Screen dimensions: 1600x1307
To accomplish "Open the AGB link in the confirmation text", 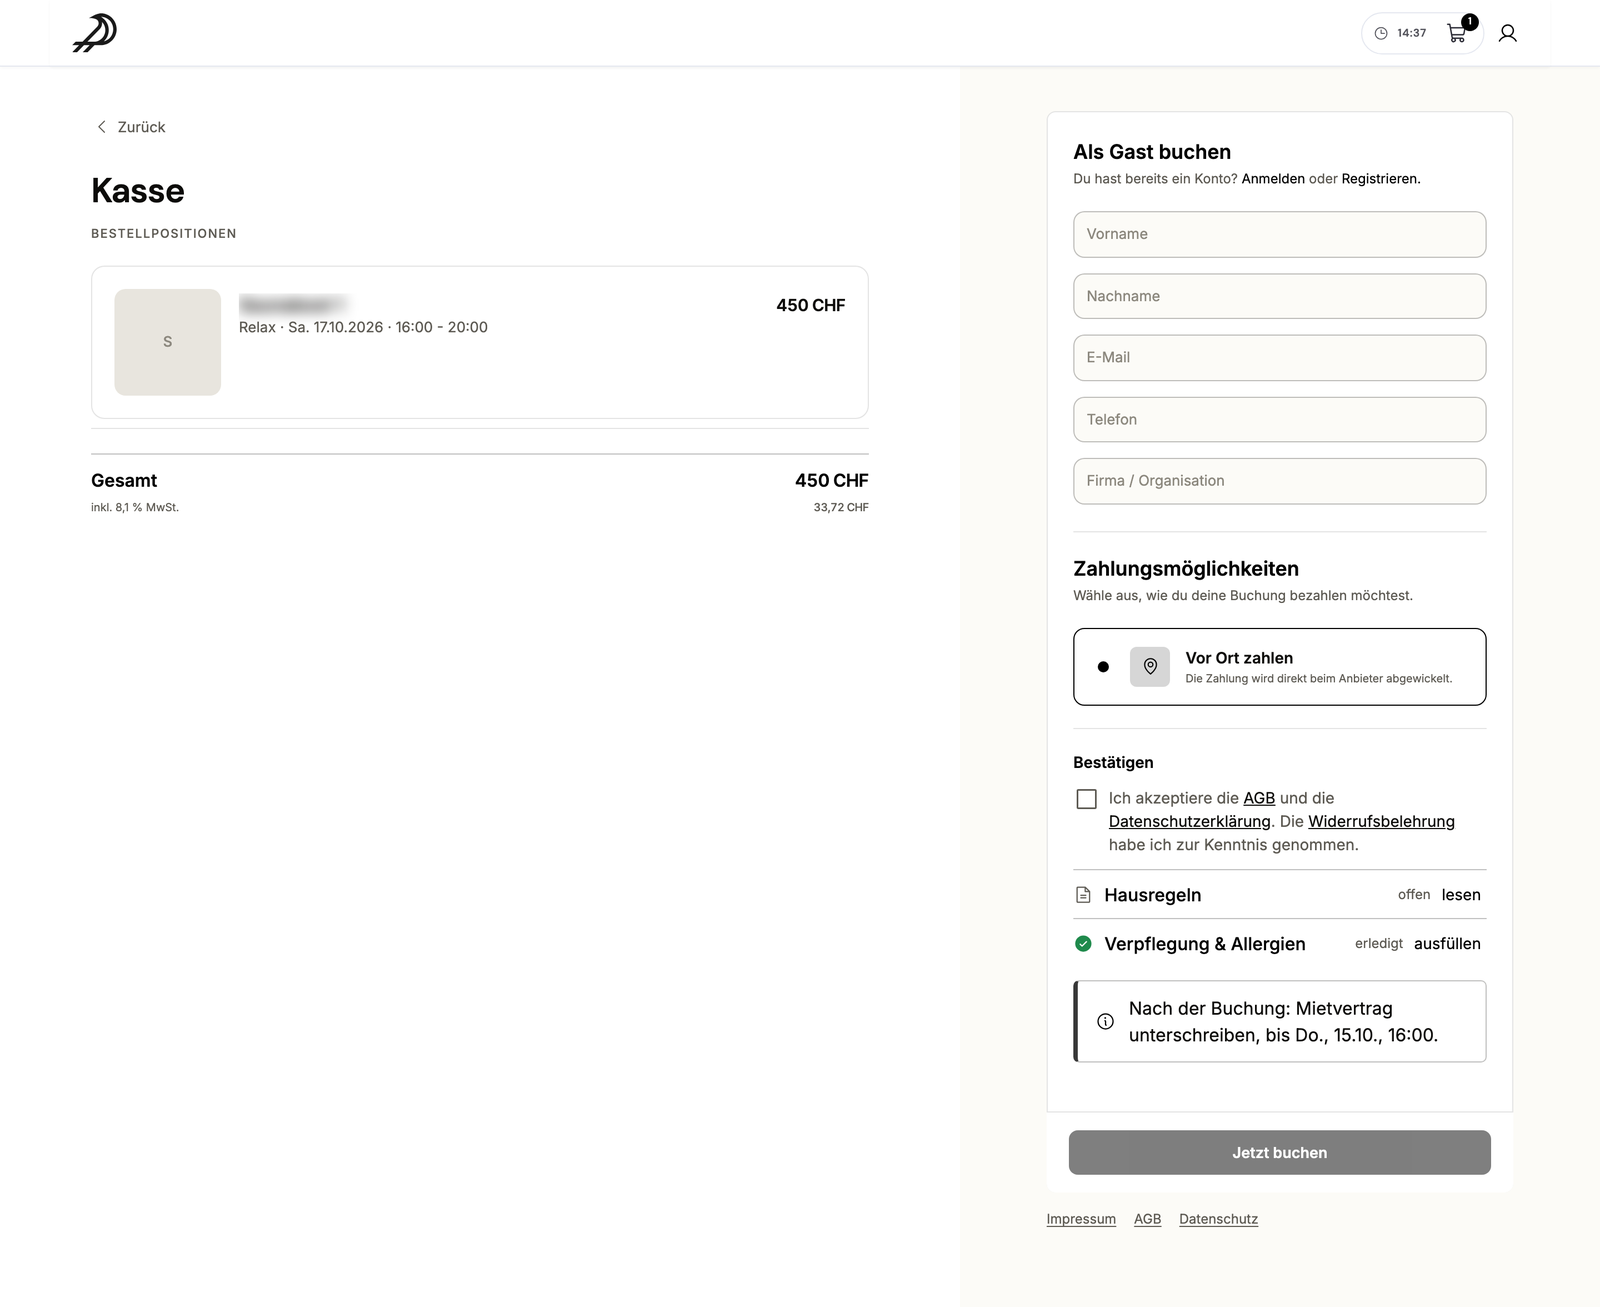I will tap(1259, 798).
